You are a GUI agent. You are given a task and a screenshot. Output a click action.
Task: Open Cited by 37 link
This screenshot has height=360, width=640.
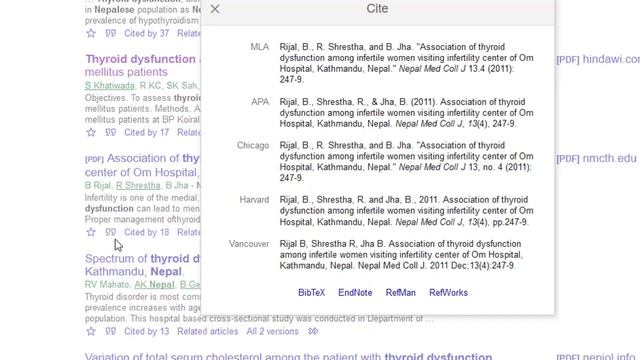pyautogui.click(x=147, y=33)
